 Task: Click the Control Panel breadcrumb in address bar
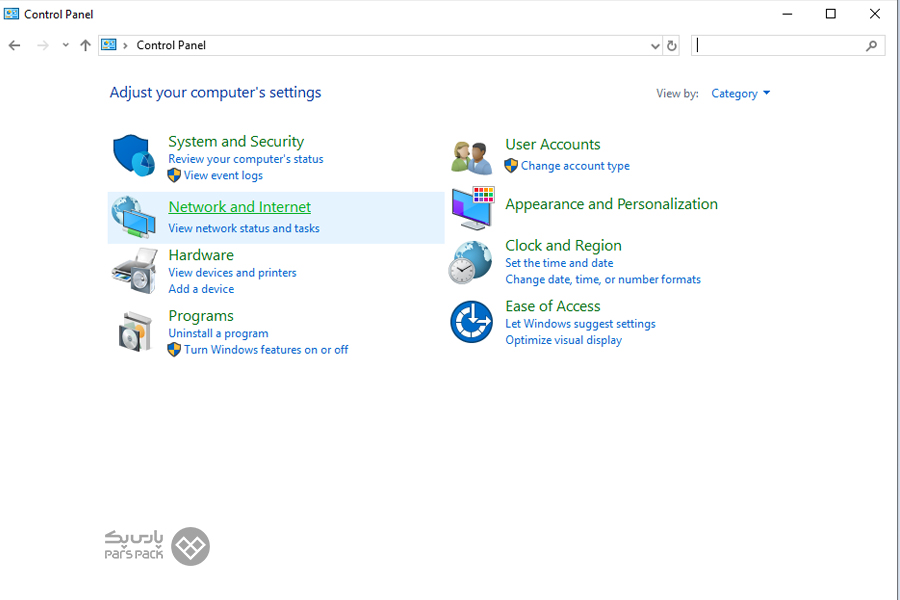coord(171,45)
